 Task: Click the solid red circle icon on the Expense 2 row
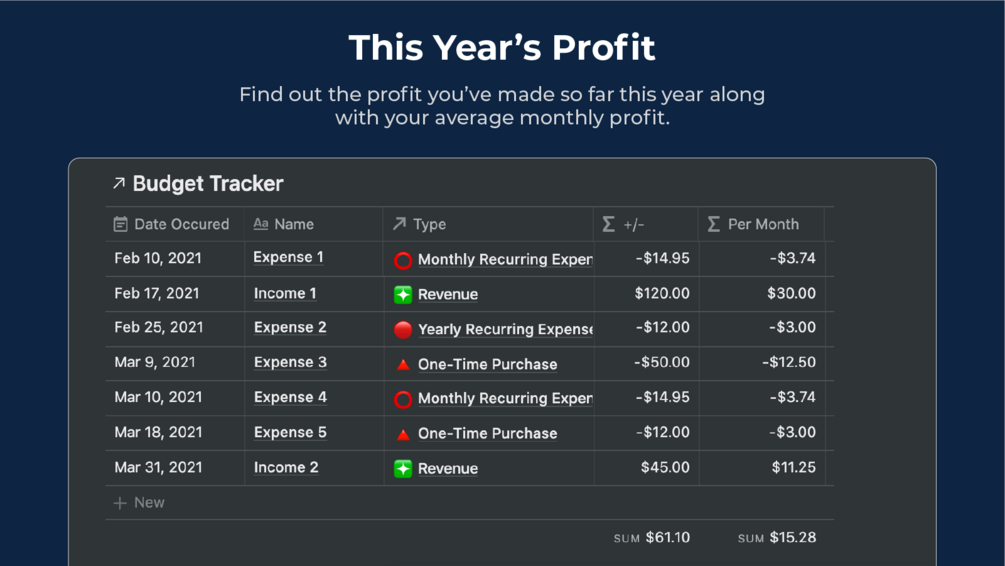[403, 329]
